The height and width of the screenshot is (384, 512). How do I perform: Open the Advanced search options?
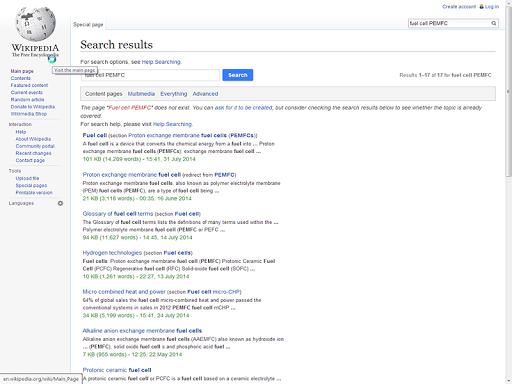pos(205,94)
